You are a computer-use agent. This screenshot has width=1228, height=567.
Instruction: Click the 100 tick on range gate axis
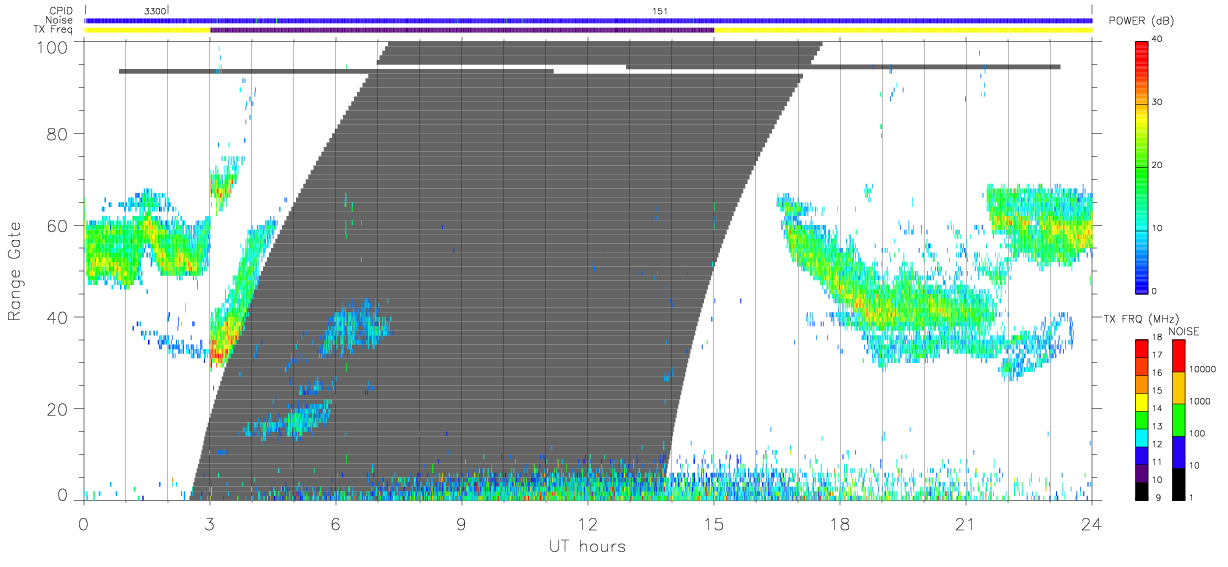54,47
